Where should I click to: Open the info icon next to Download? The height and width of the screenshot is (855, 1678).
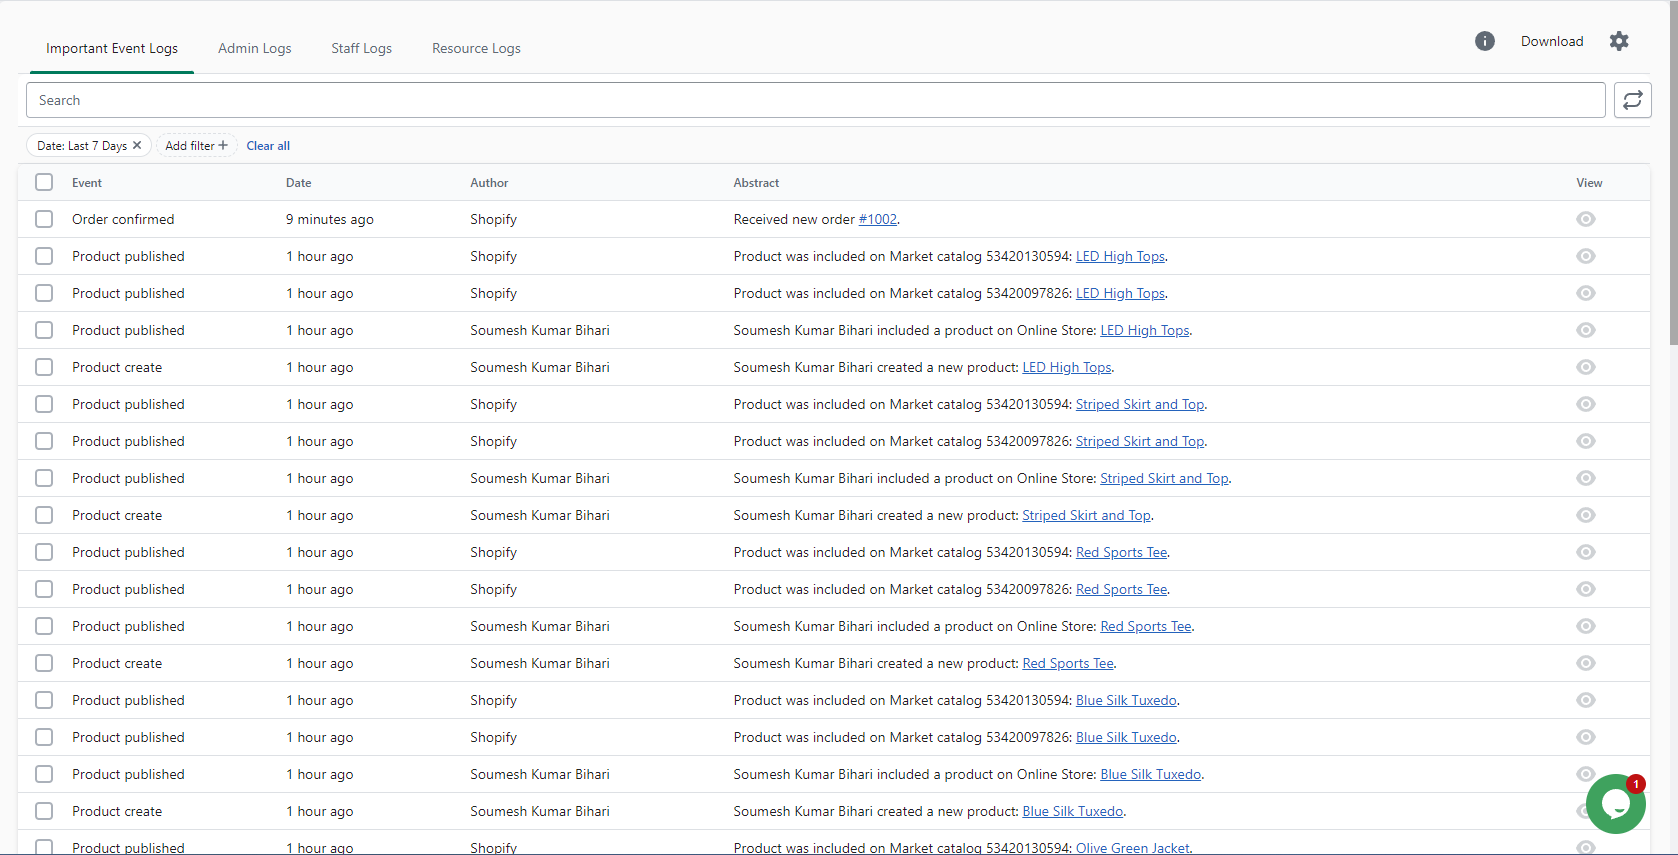(1485, 41)
